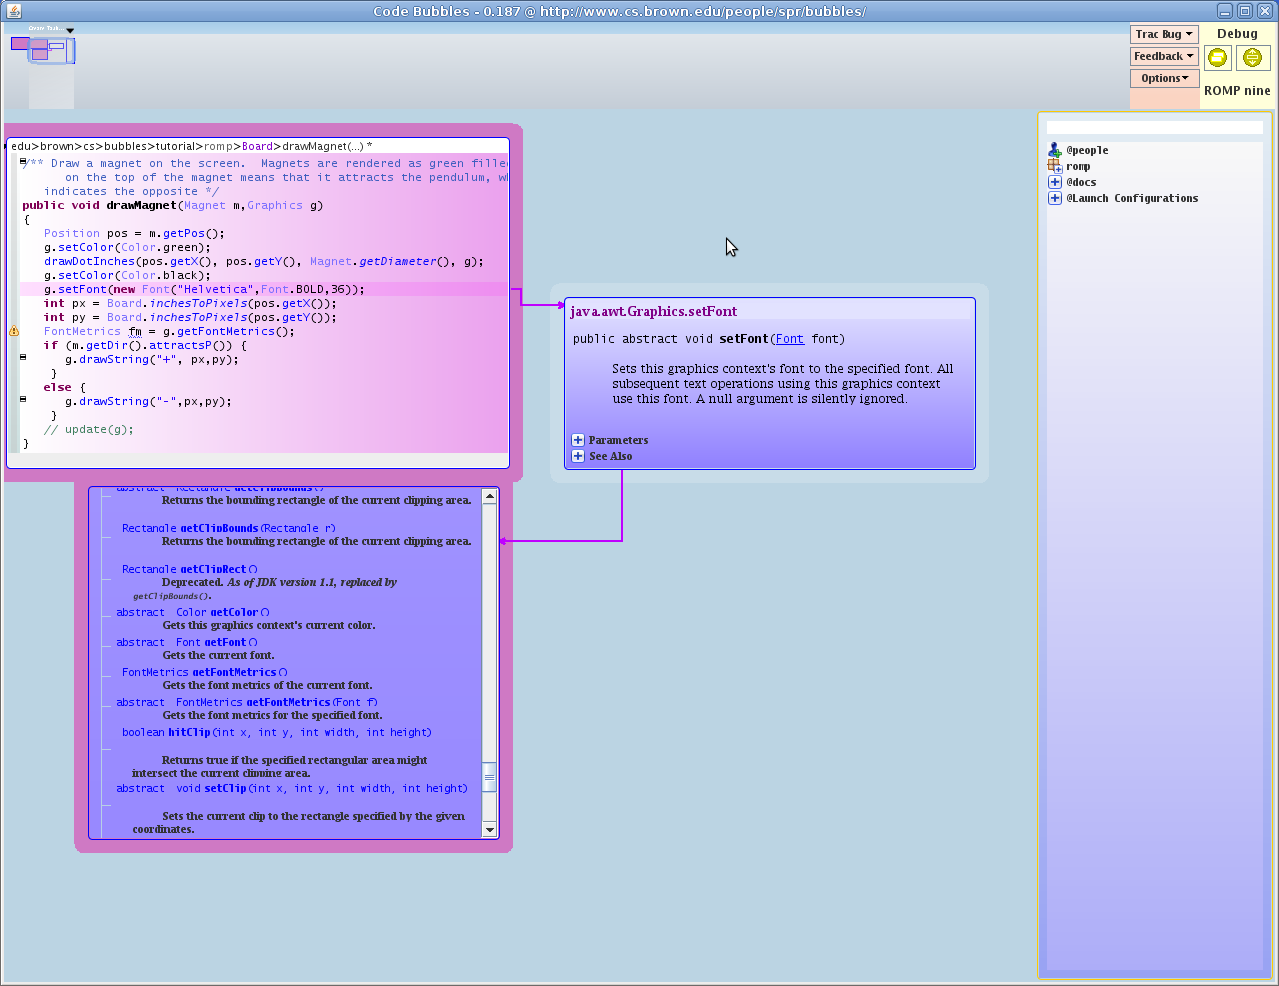Click the 'public void drawMagnet' declaration line
Image resolution: width=1279 pixels, height=986 pixels.
click(173, 205)
